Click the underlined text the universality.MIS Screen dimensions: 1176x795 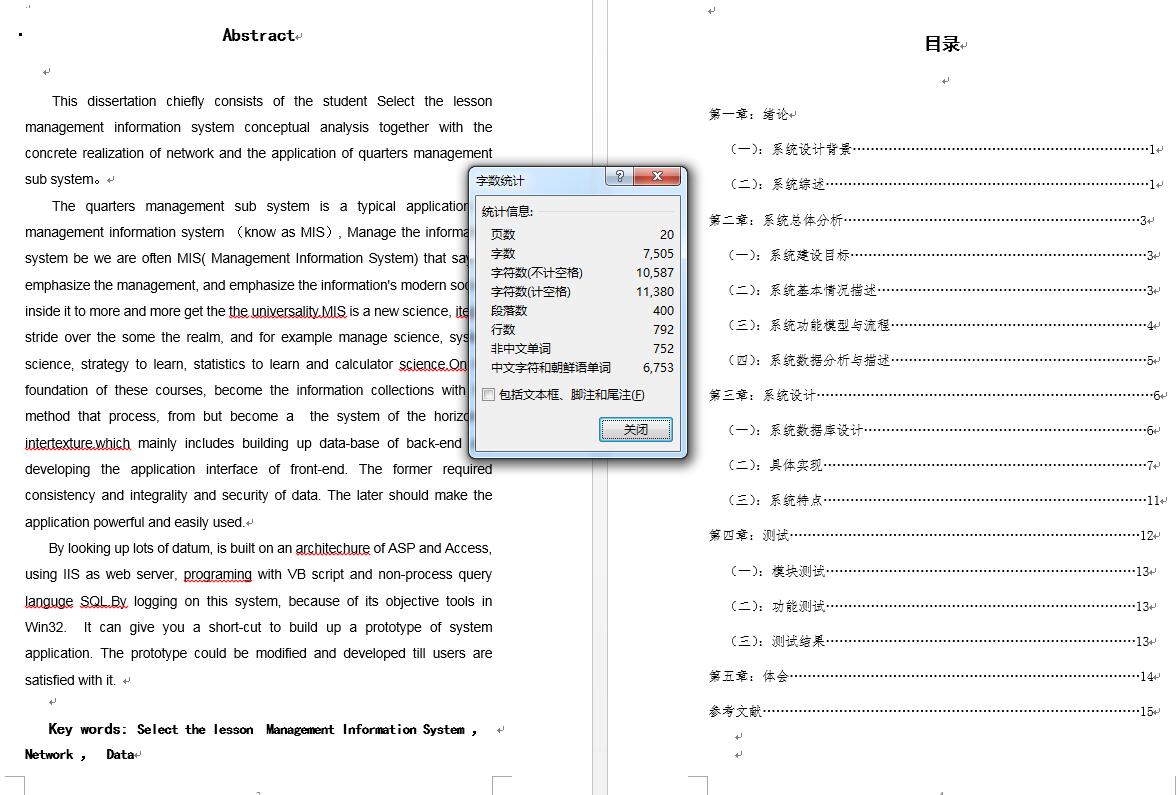287,311
